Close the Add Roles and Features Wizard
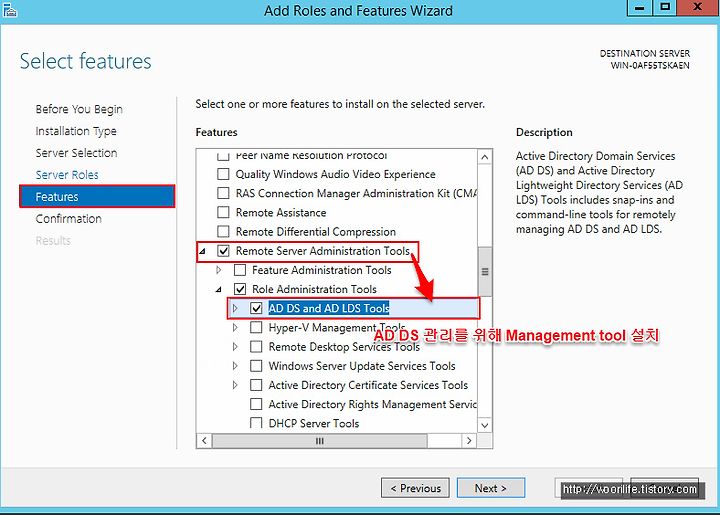Viewport: 720px width, 515px height. [698, 8]
